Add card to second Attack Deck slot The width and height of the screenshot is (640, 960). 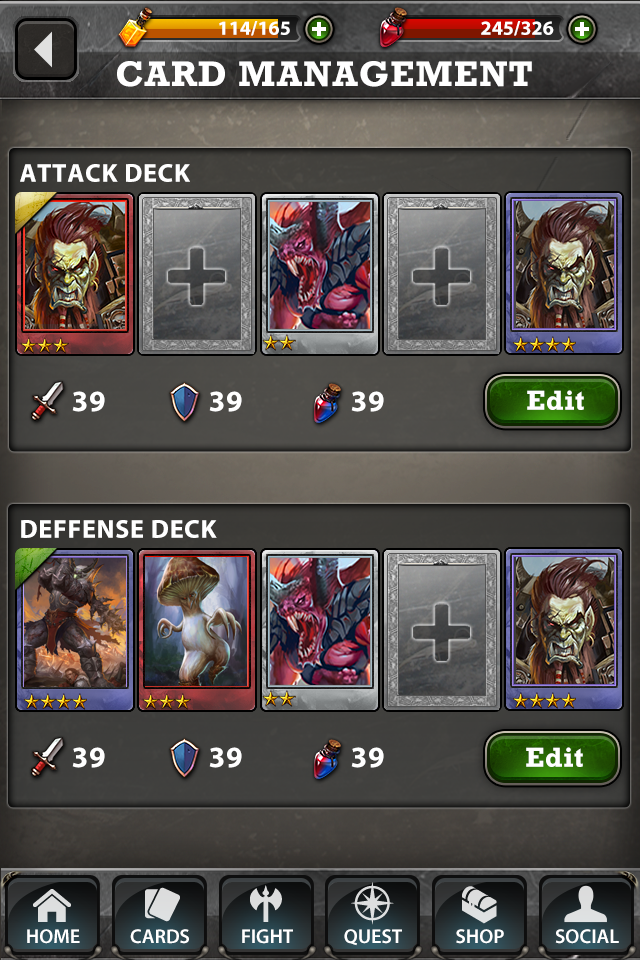click(197, 274)
